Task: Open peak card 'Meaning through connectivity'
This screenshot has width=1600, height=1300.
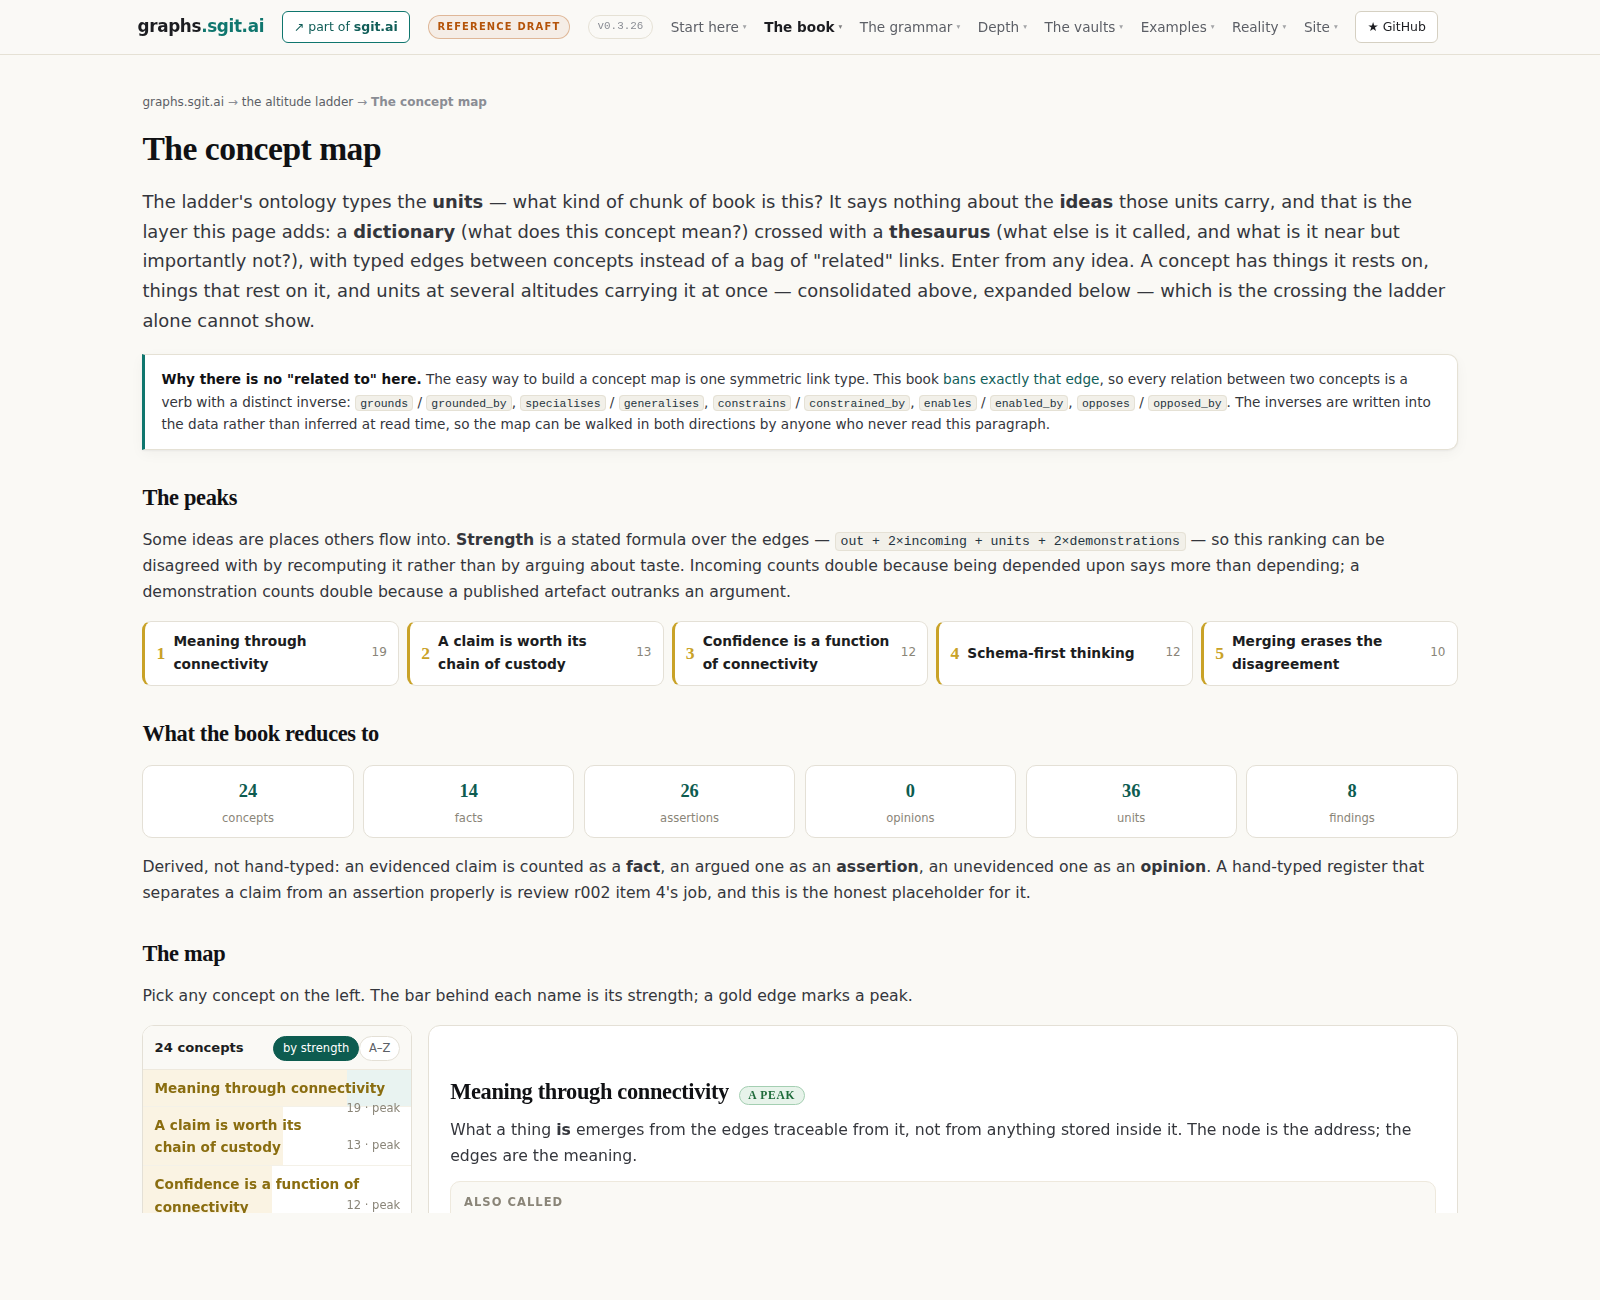Action: 271,653
